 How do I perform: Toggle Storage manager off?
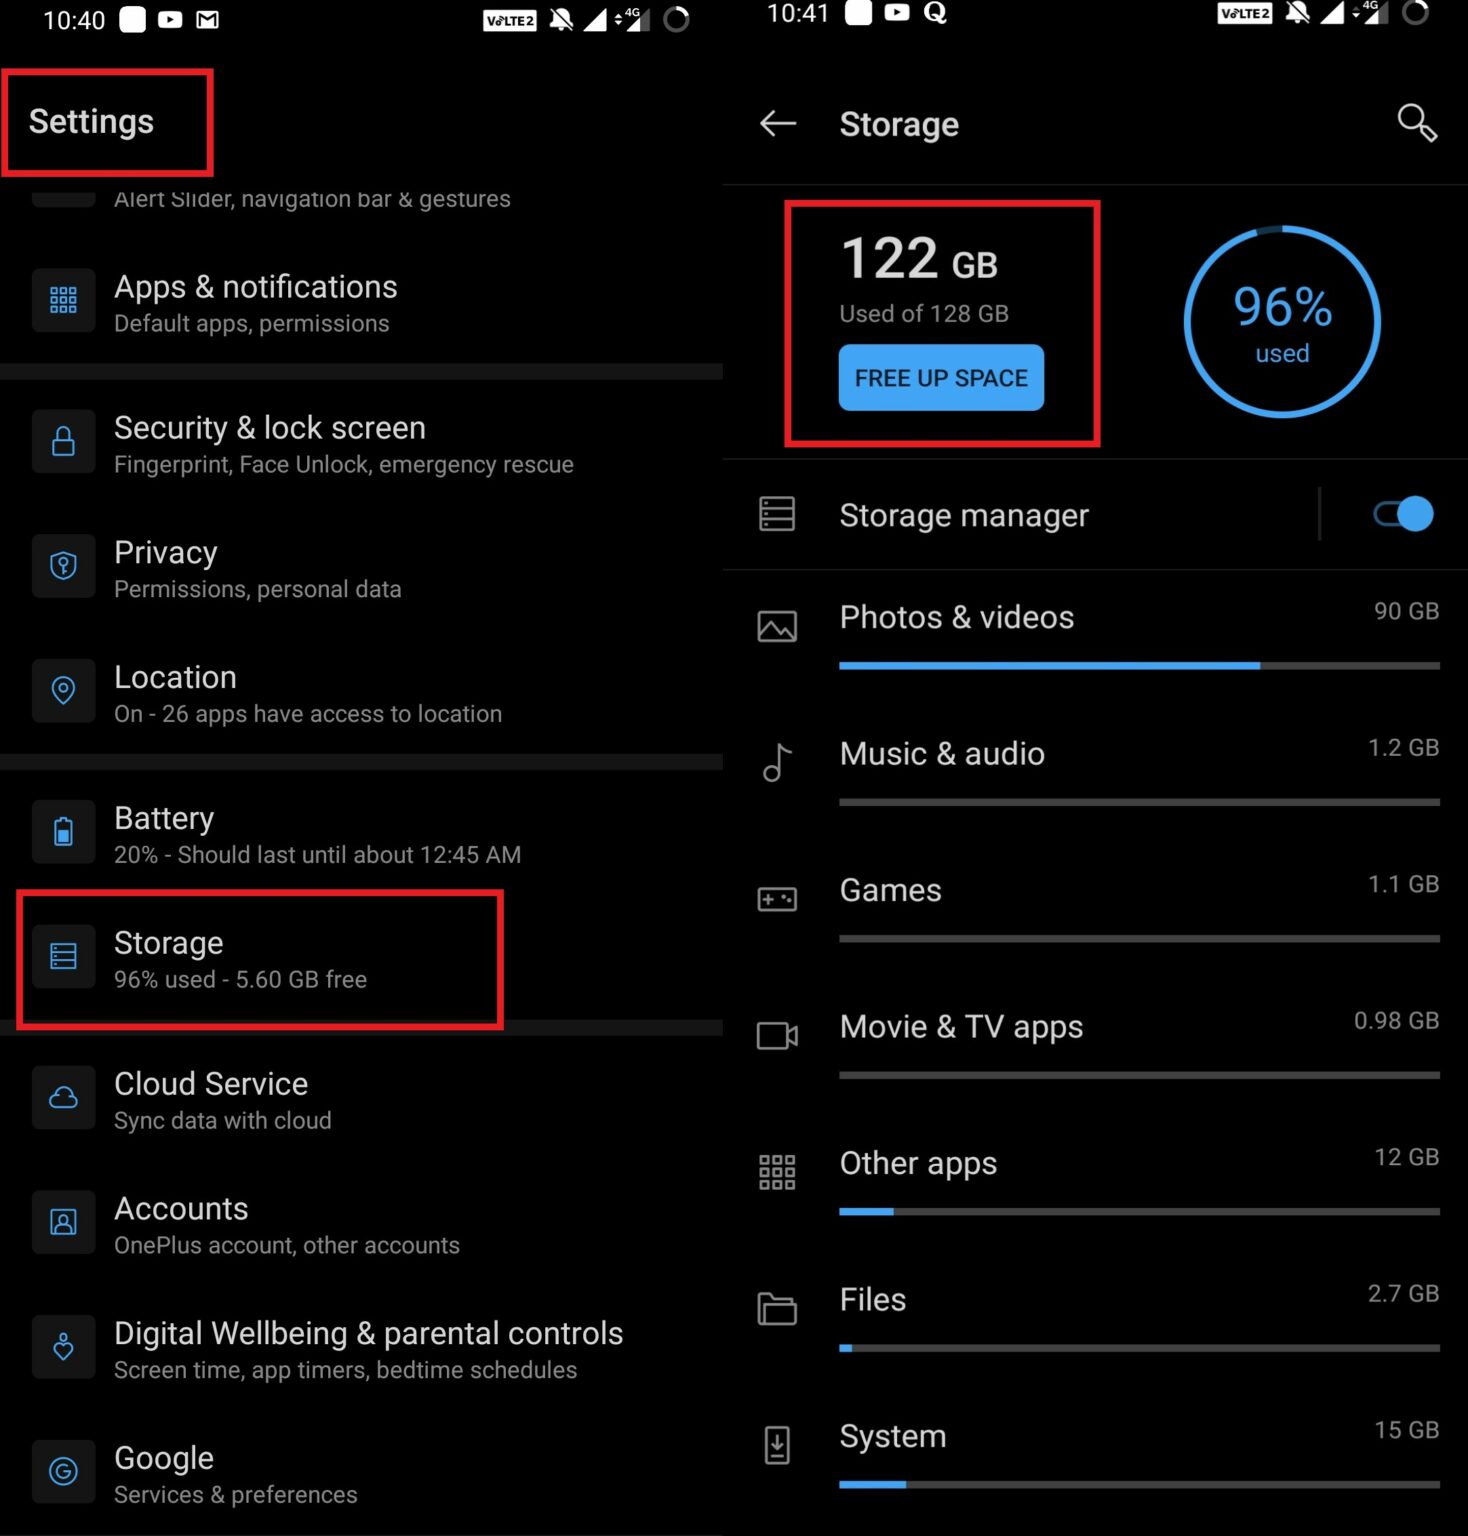click(1400, 514)
